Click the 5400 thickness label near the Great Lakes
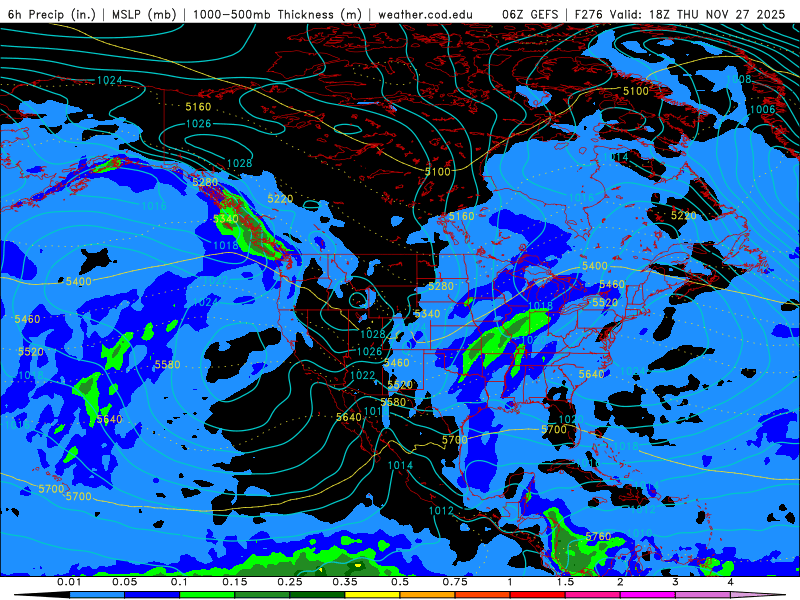 coord(595,266)
